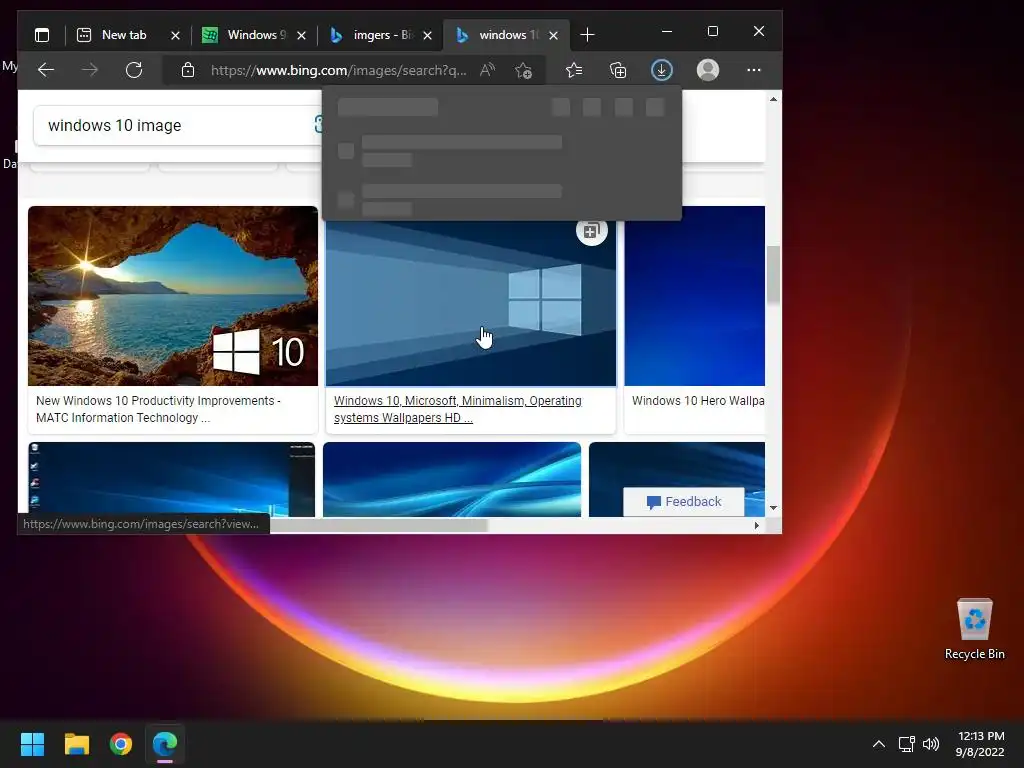Click the 'windows 10 image' search box

pyautogui.click(x=176, y=125)
